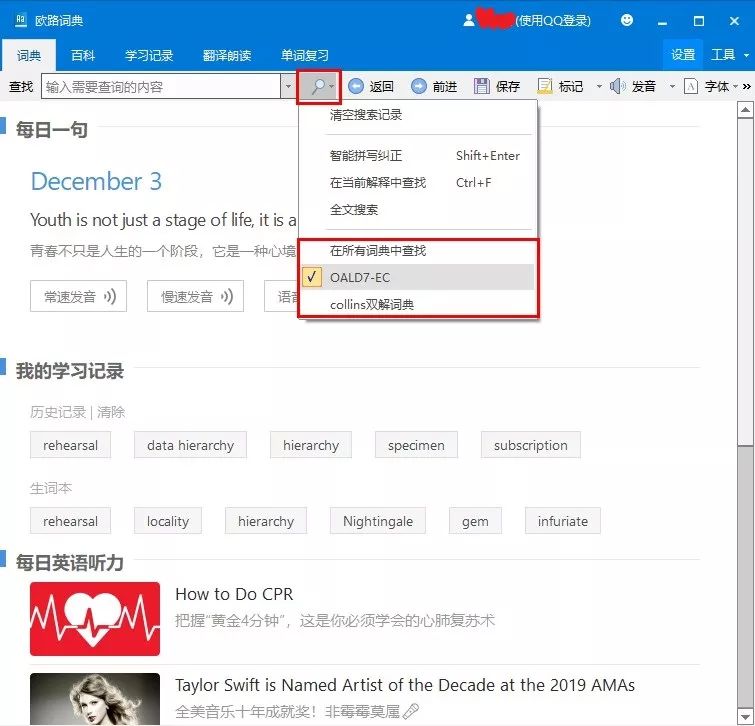Look up history word rehearsal
The height and width of the screenshot is (726, 755).
(x=70, y=445)
